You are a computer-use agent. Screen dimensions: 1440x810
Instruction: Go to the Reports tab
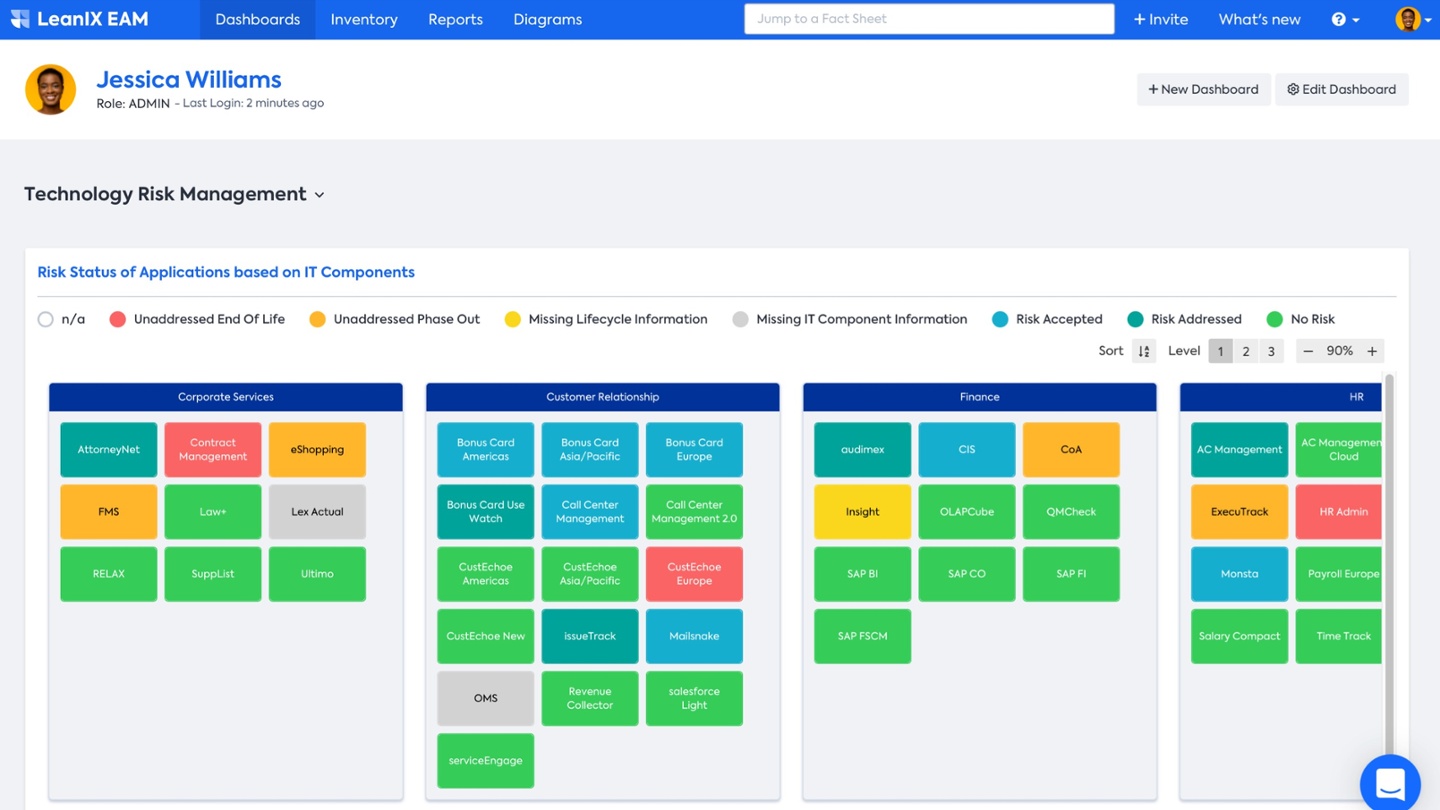point(455,19)
